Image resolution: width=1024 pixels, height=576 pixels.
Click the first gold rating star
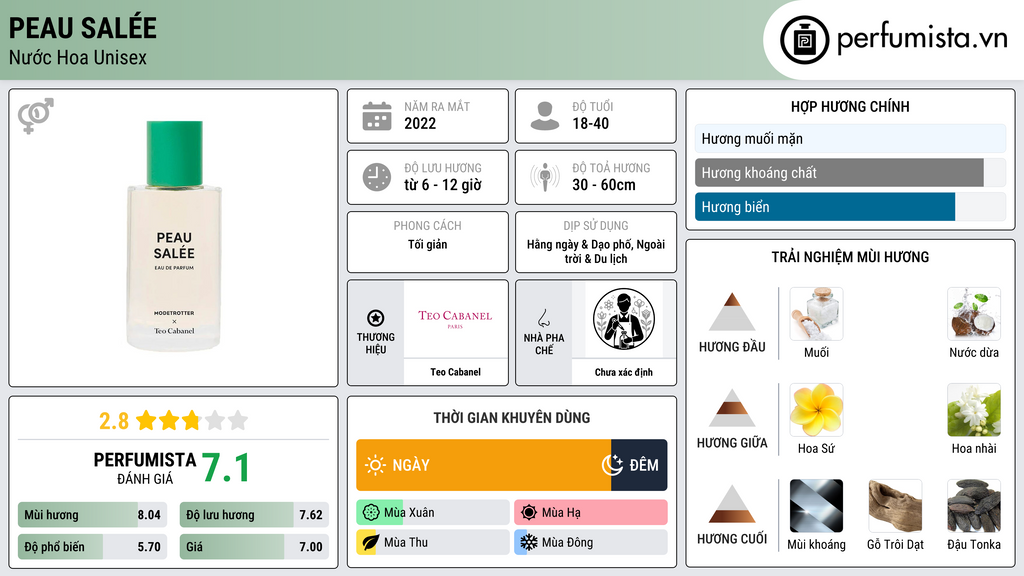point(146,421)
